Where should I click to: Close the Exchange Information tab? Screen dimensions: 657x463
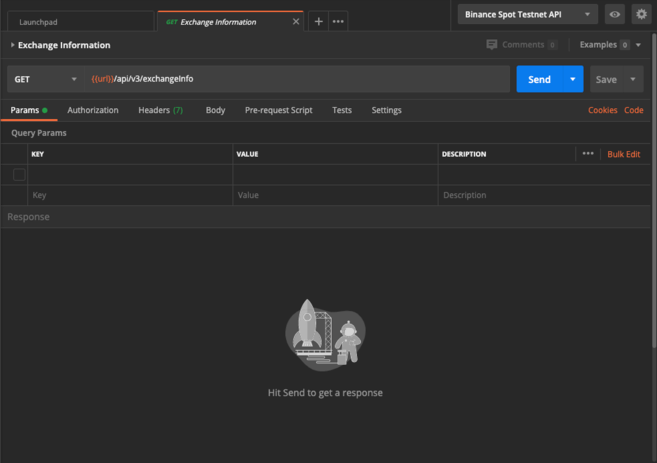[295, 21]
